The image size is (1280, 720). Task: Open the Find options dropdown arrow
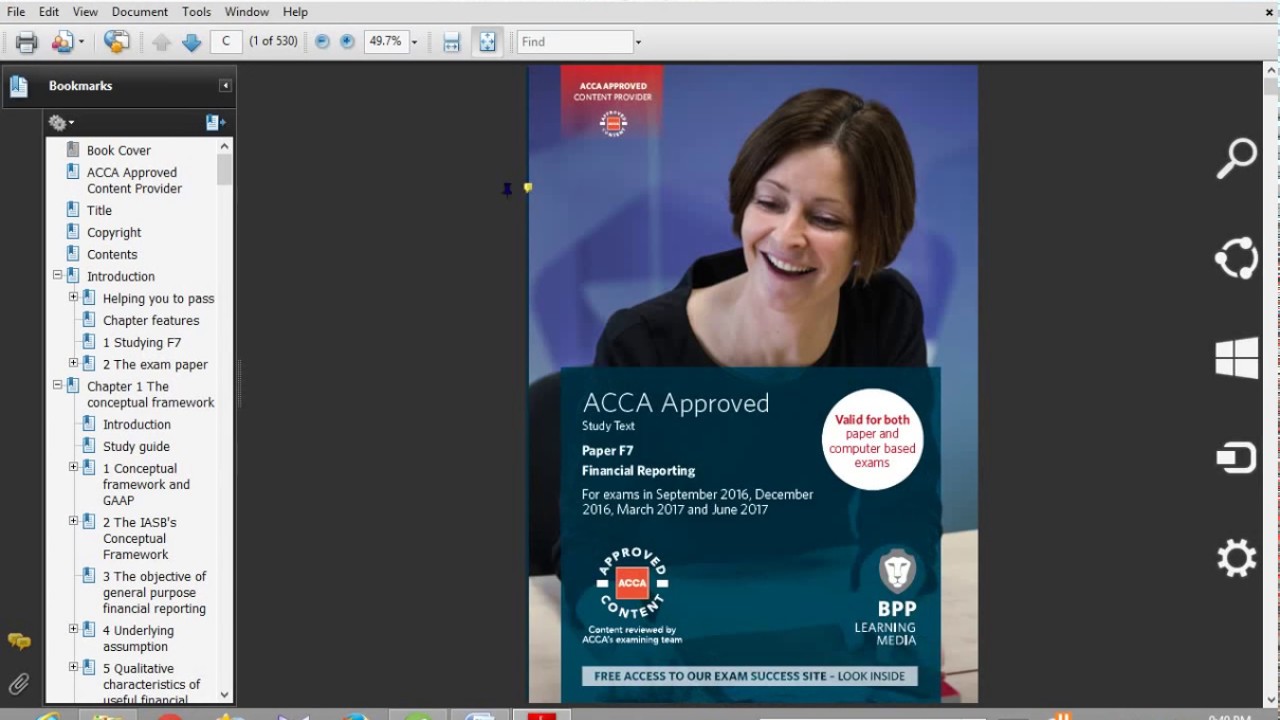pos(638,42)
